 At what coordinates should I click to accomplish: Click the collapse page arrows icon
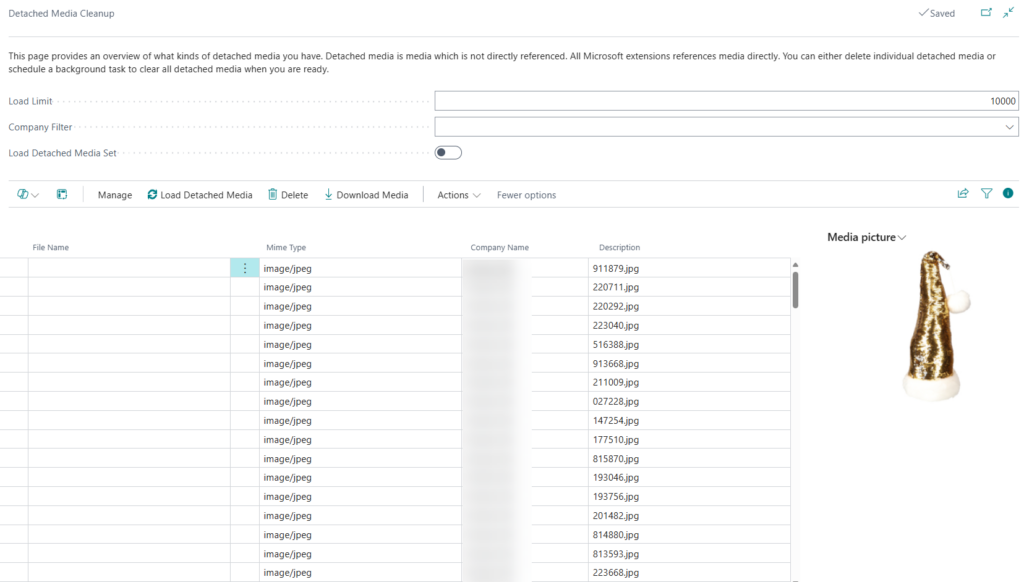[1008, 13]
